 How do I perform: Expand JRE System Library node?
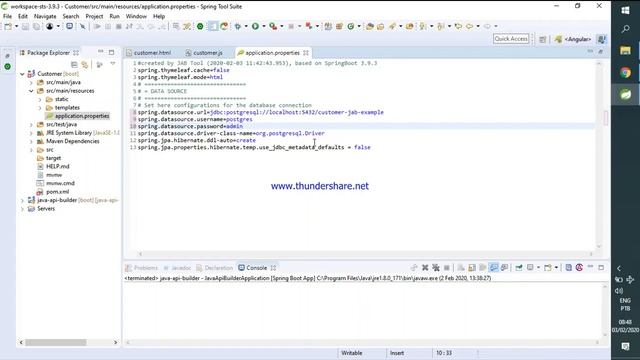click(x=31, y=133)
